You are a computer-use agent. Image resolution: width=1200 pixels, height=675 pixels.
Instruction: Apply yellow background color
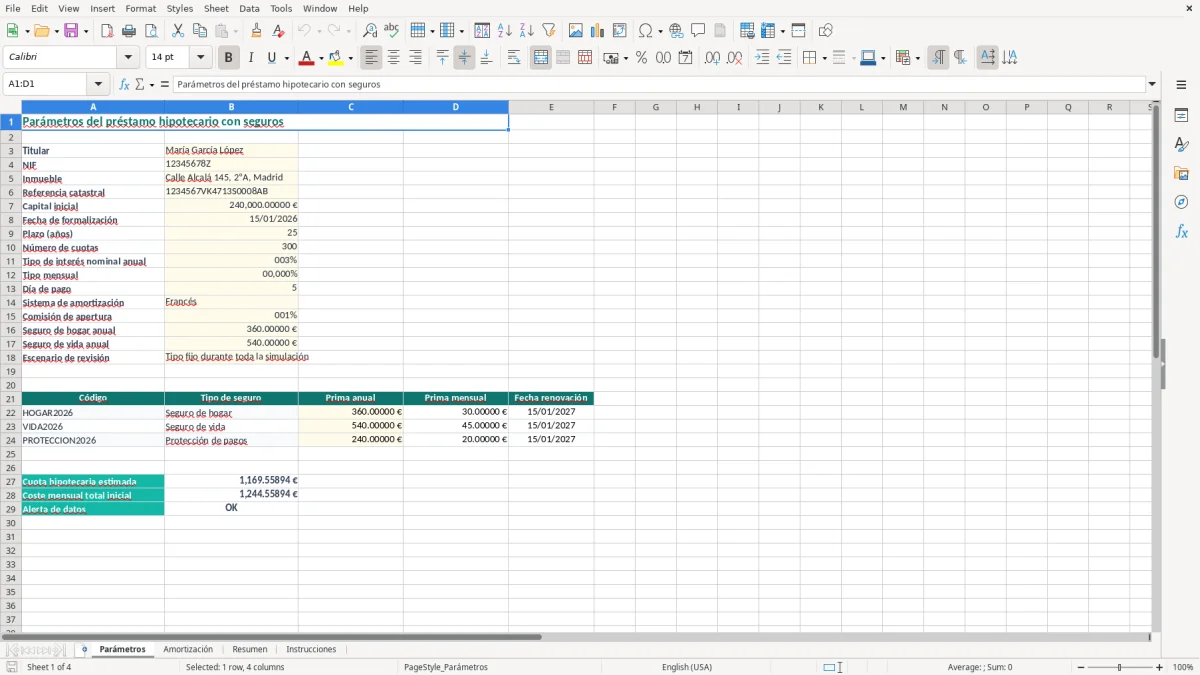point(336,58)
